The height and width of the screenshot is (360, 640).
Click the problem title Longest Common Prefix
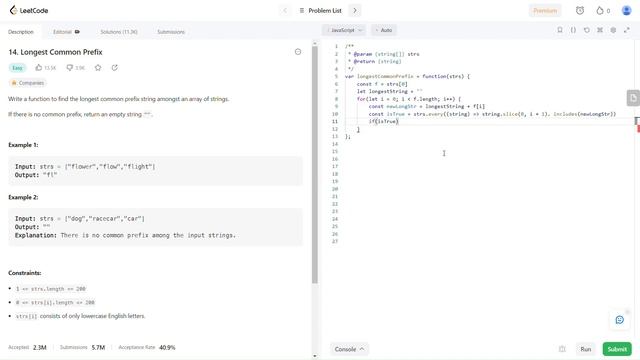[55, 52]
